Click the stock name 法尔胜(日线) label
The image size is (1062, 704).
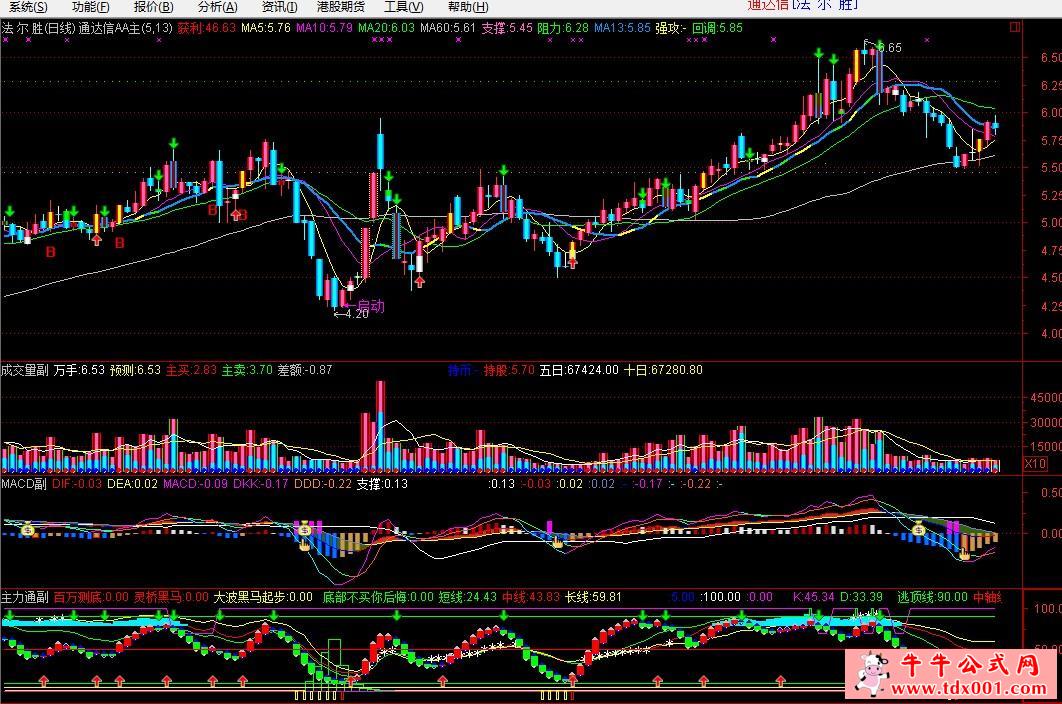click(x=38, y=28)
